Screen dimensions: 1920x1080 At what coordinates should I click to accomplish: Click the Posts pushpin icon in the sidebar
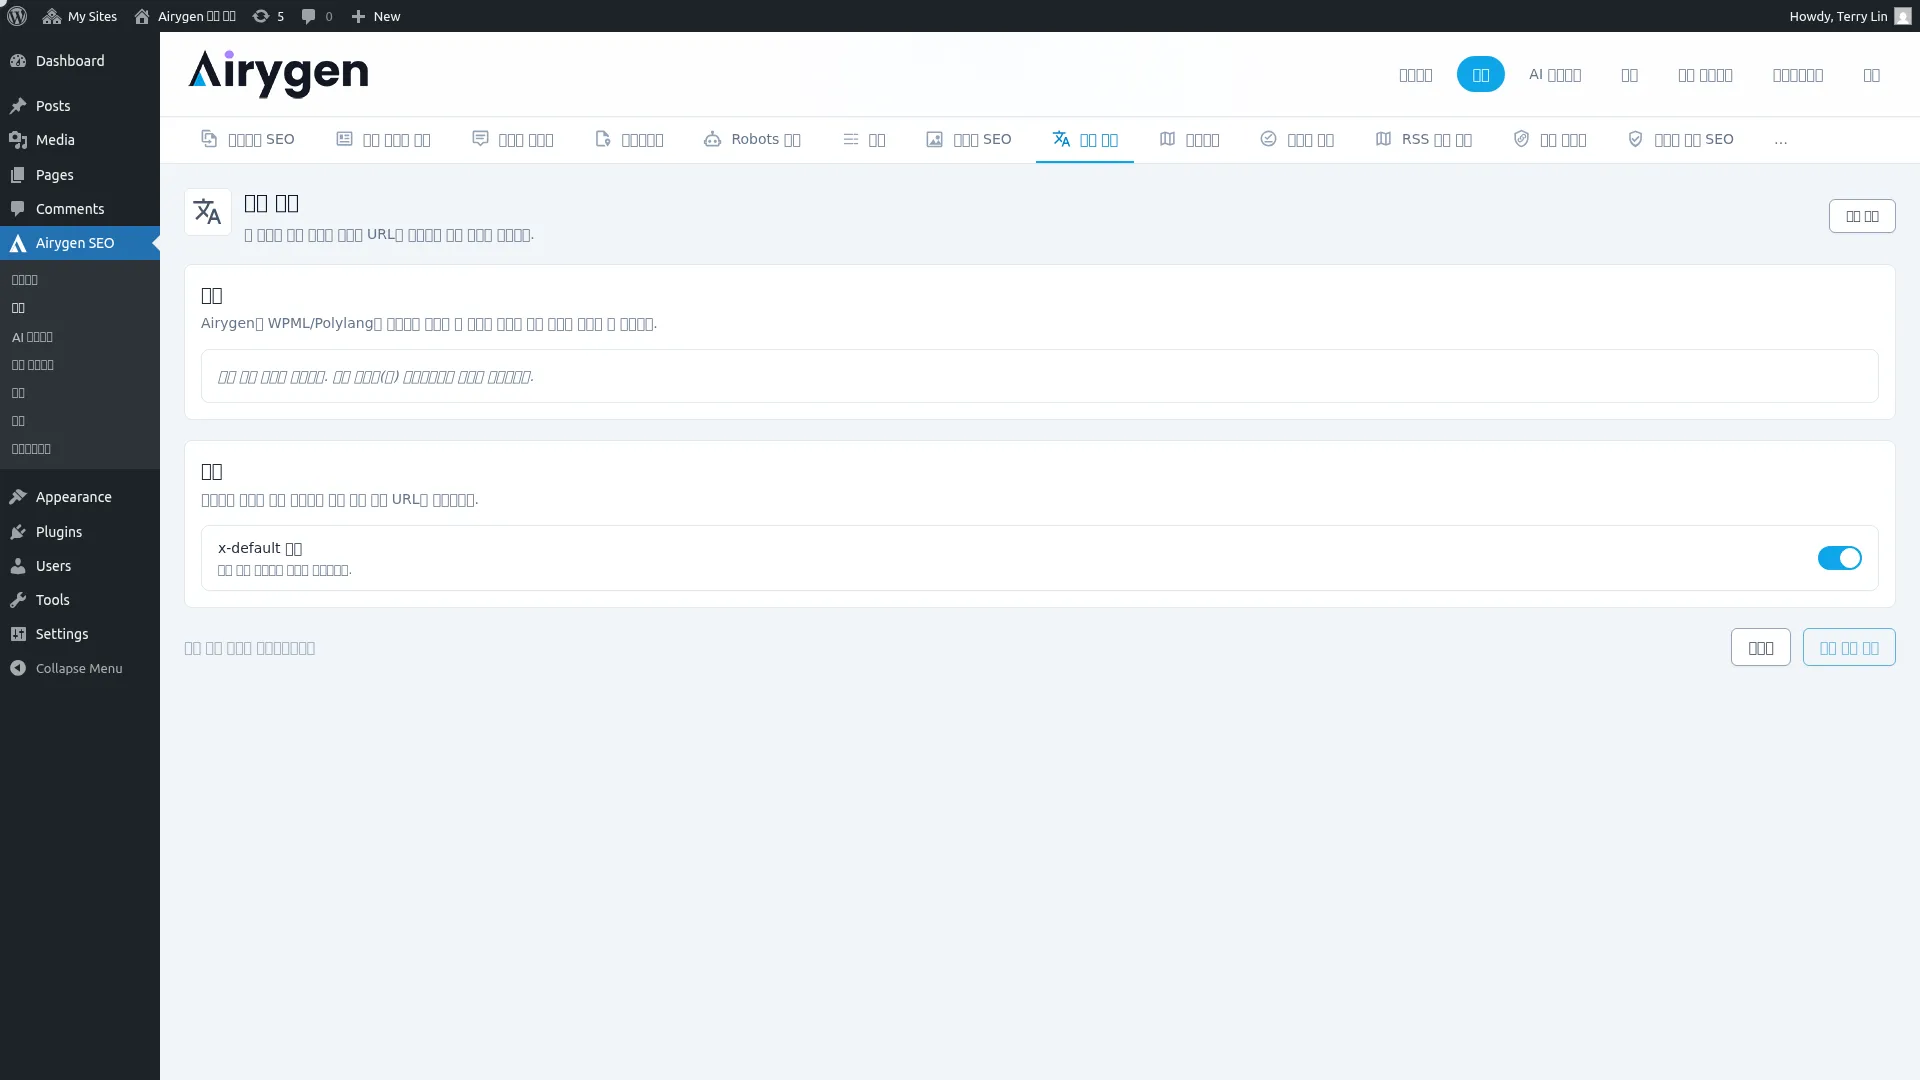click(18, 106)
